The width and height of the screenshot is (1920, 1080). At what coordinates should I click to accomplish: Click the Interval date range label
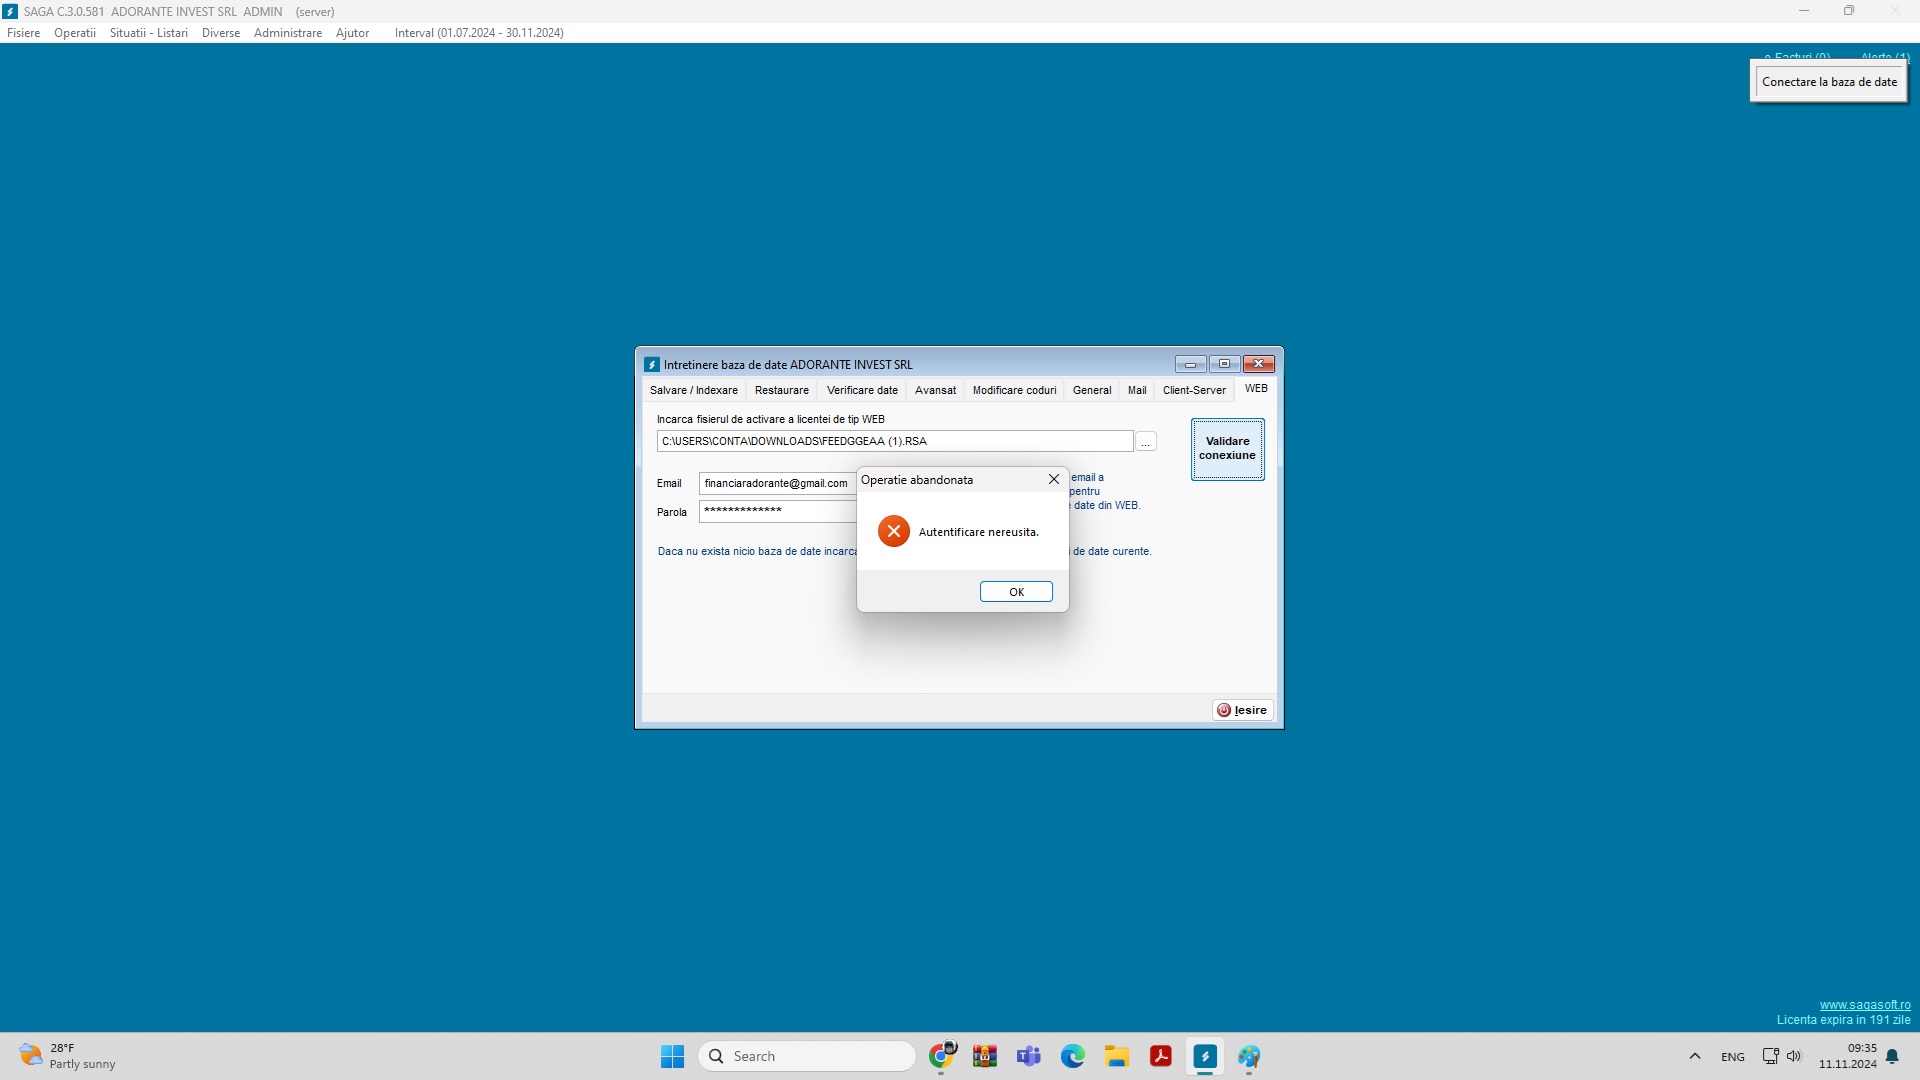click(479, 33)
